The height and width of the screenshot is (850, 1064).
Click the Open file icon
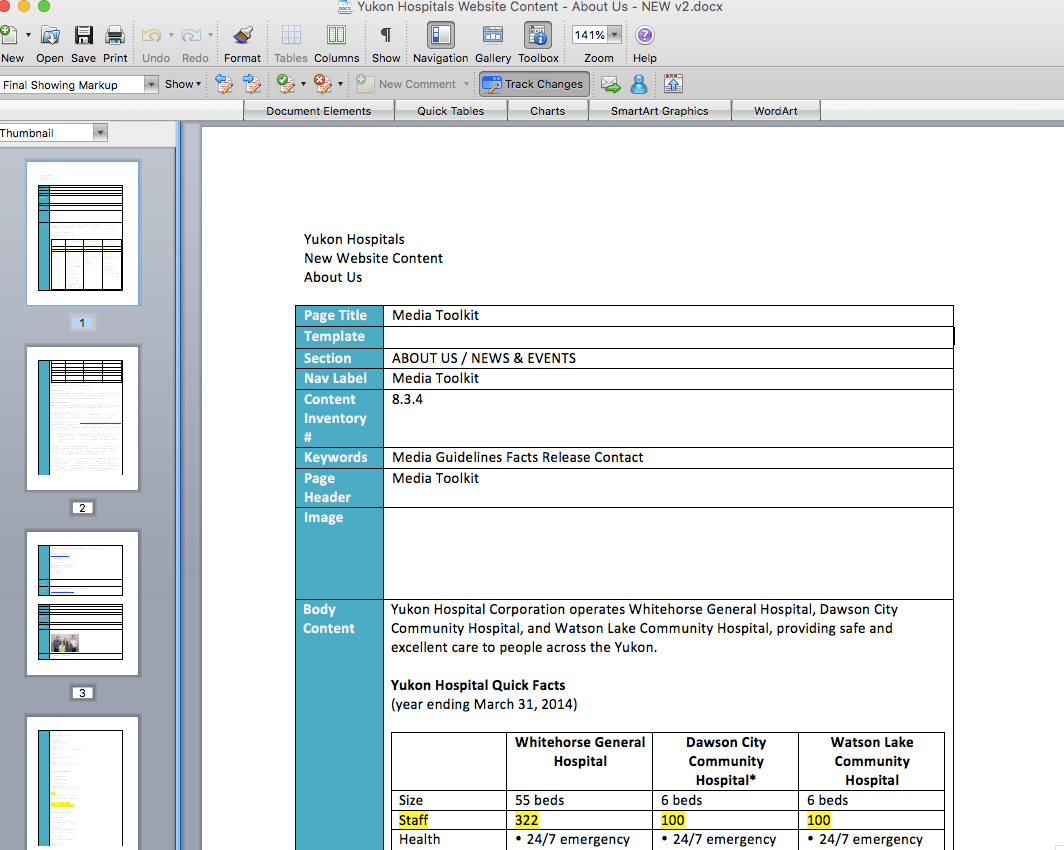point(50,35)
